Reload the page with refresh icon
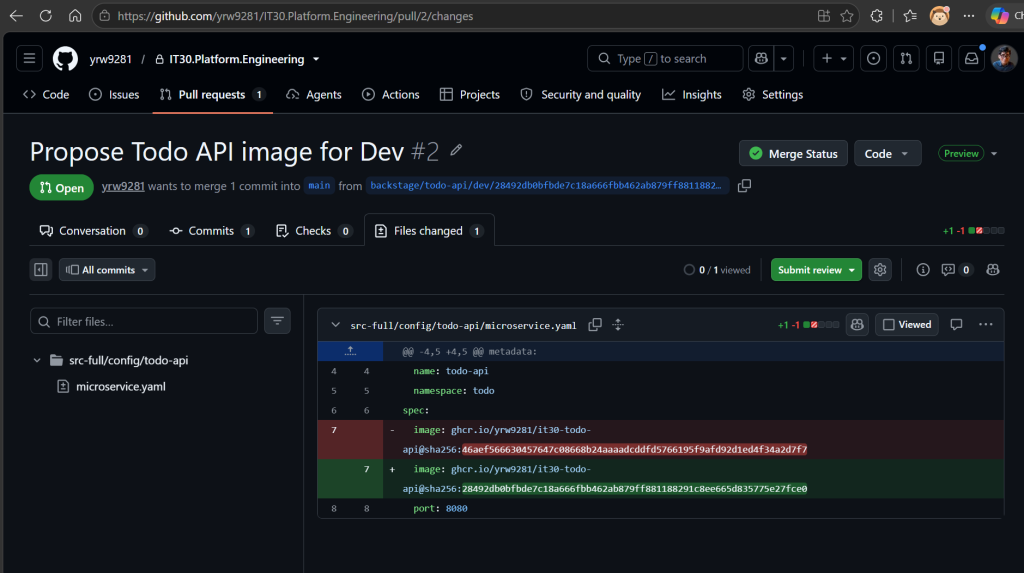 coord(46,16)
